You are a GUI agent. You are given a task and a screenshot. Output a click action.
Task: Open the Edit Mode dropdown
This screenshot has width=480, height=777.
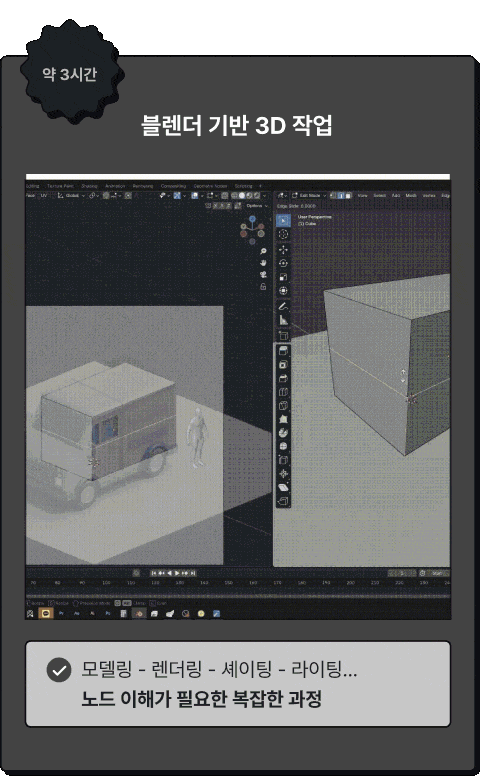coord(309,196)
